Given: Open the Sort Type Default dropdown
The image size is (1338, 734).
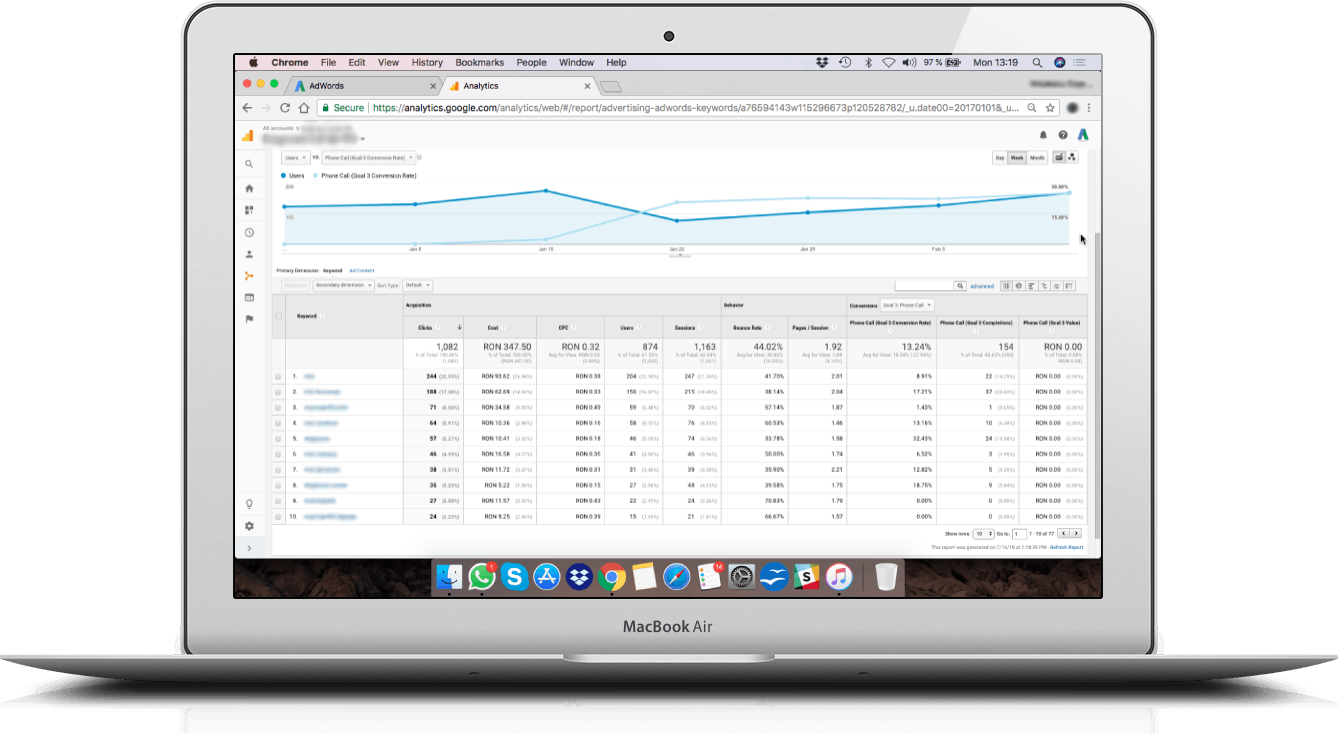Looking at the screenshot, I should pos(418,286).
